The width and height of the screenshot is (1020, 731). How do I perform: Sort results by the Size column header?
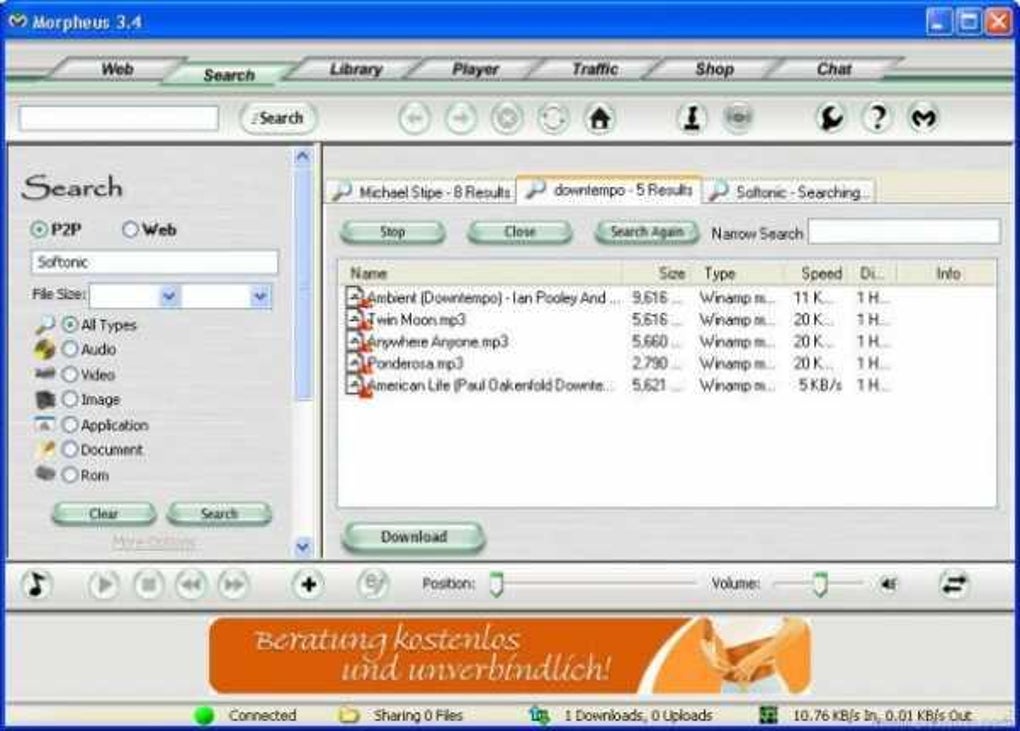point(660,274)
